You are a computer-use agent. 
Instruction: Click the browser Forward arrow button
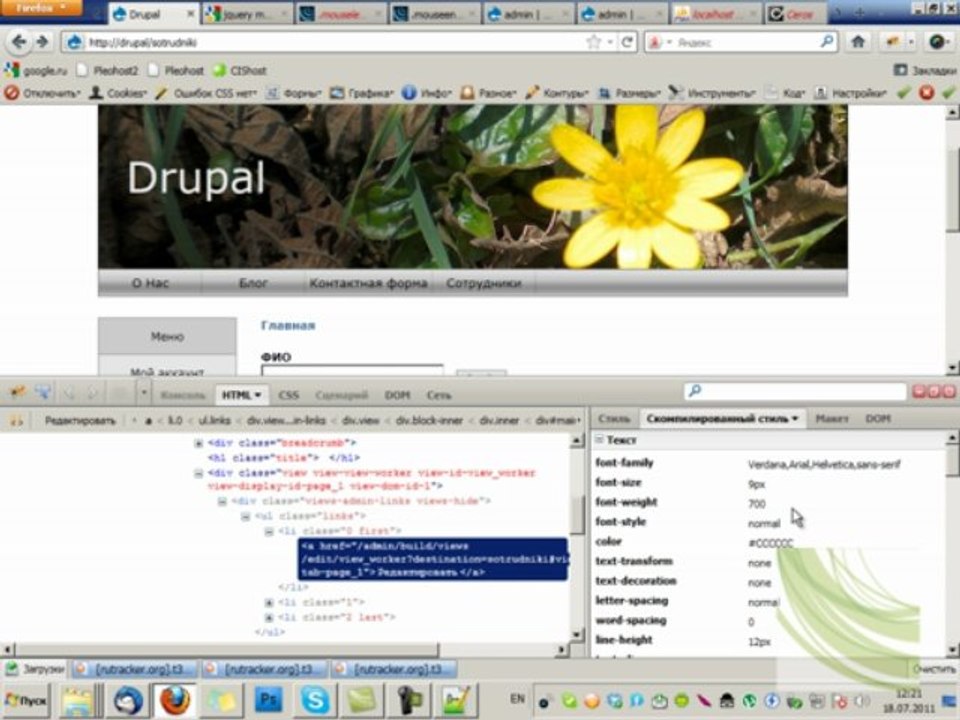(42, 42)
